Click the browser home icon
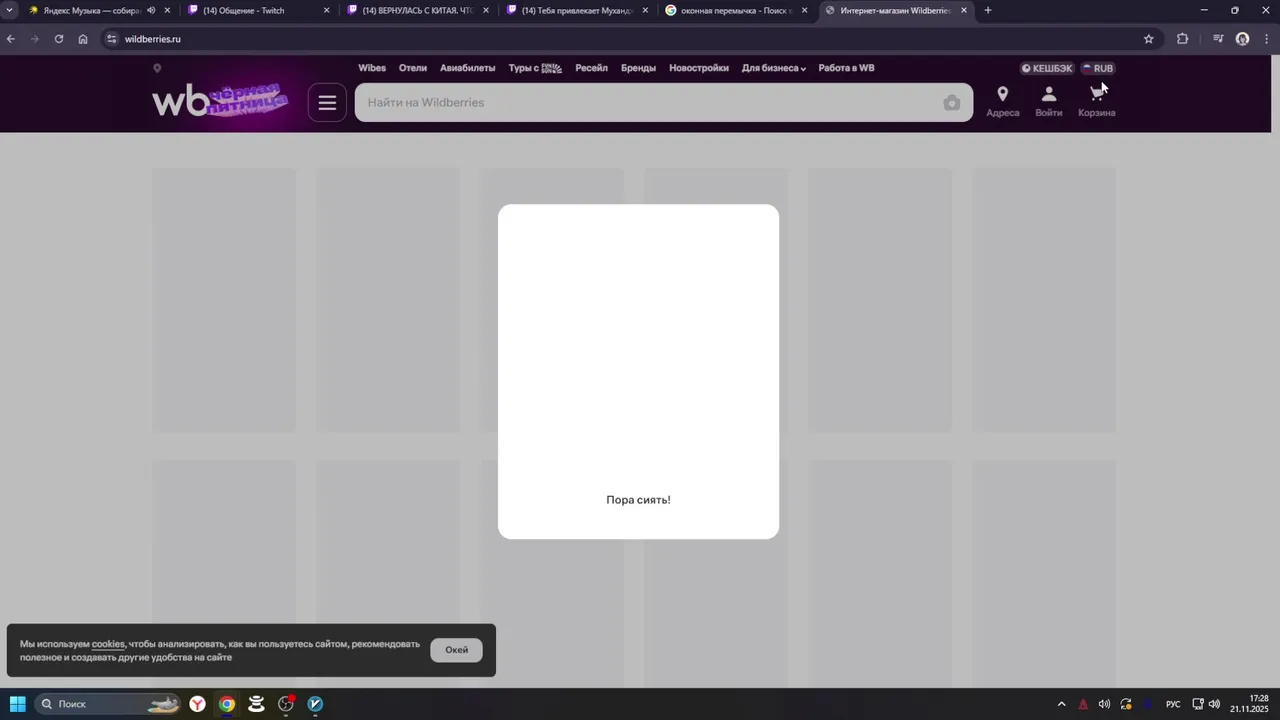 [83, 39]
